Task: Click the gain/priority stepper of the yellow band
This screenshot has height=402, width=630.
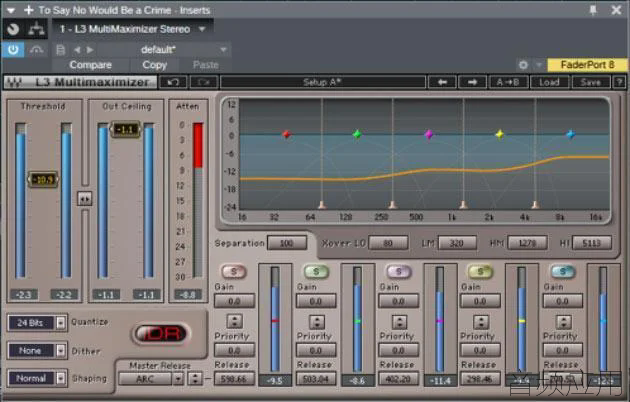Action: 481,322
